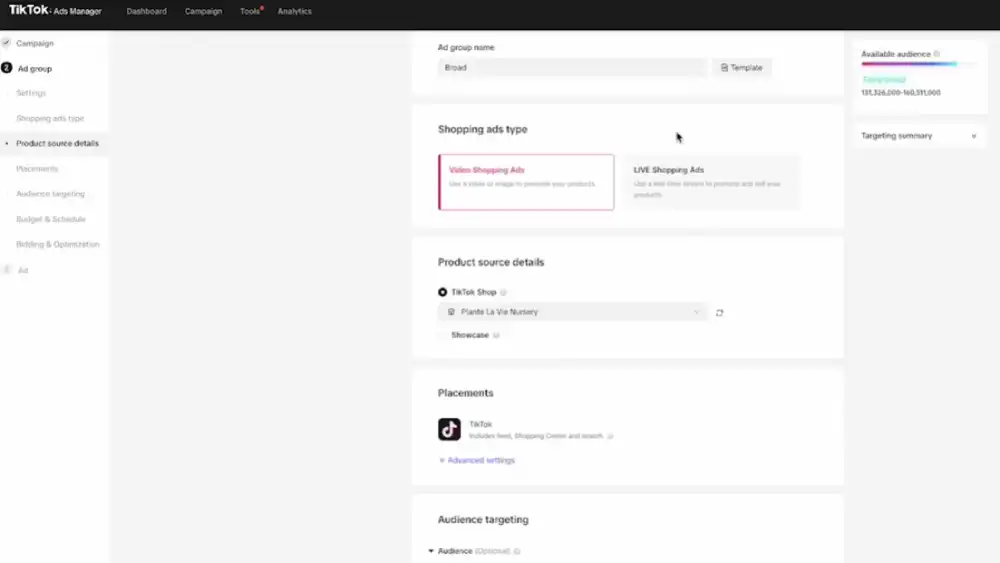Click the info icon next to Showcase

(x=496, y=335)
